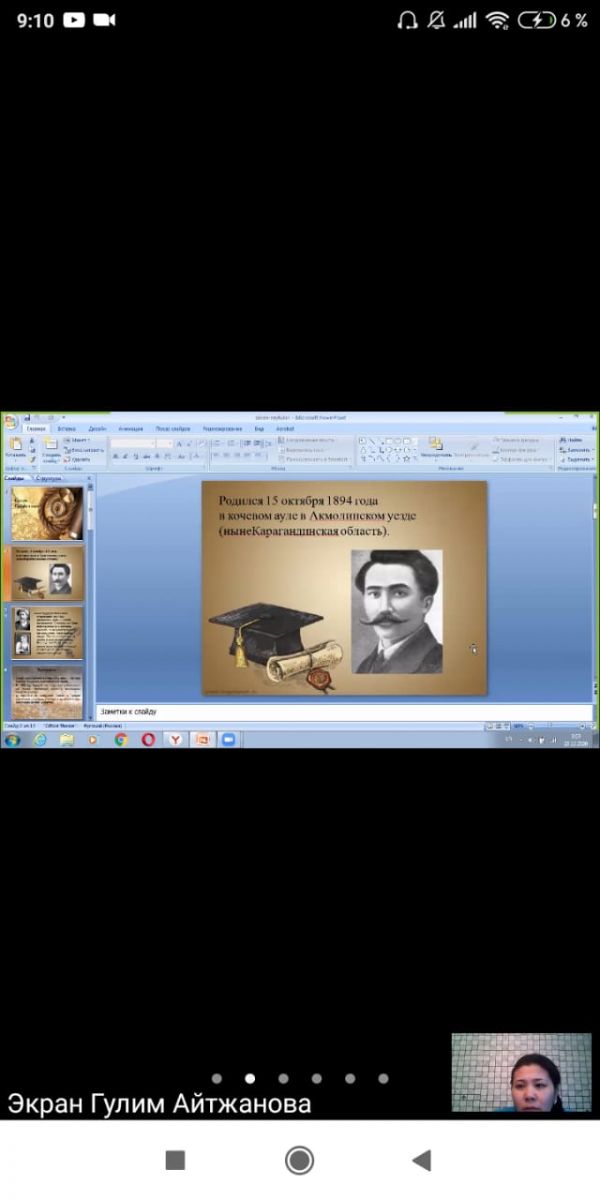The width and height of the screenshot is (600, 1200).
Task: Switch to the Вставка (Insert) ribbon tab
Action: coord(66,428)
